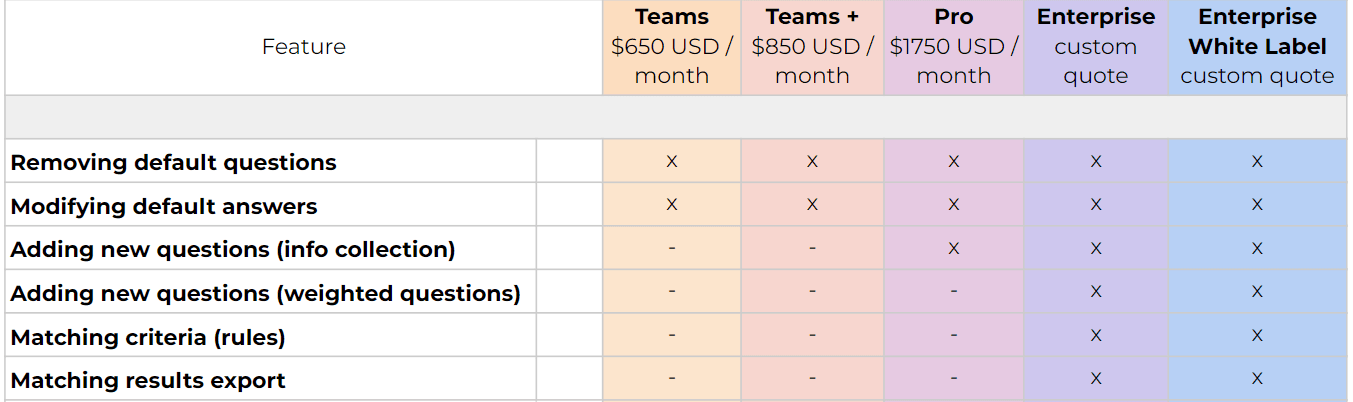This screenshot has width=1353, height=402.
Task: Select Enterprise X for Matching results export
Action: [1095, 380]
